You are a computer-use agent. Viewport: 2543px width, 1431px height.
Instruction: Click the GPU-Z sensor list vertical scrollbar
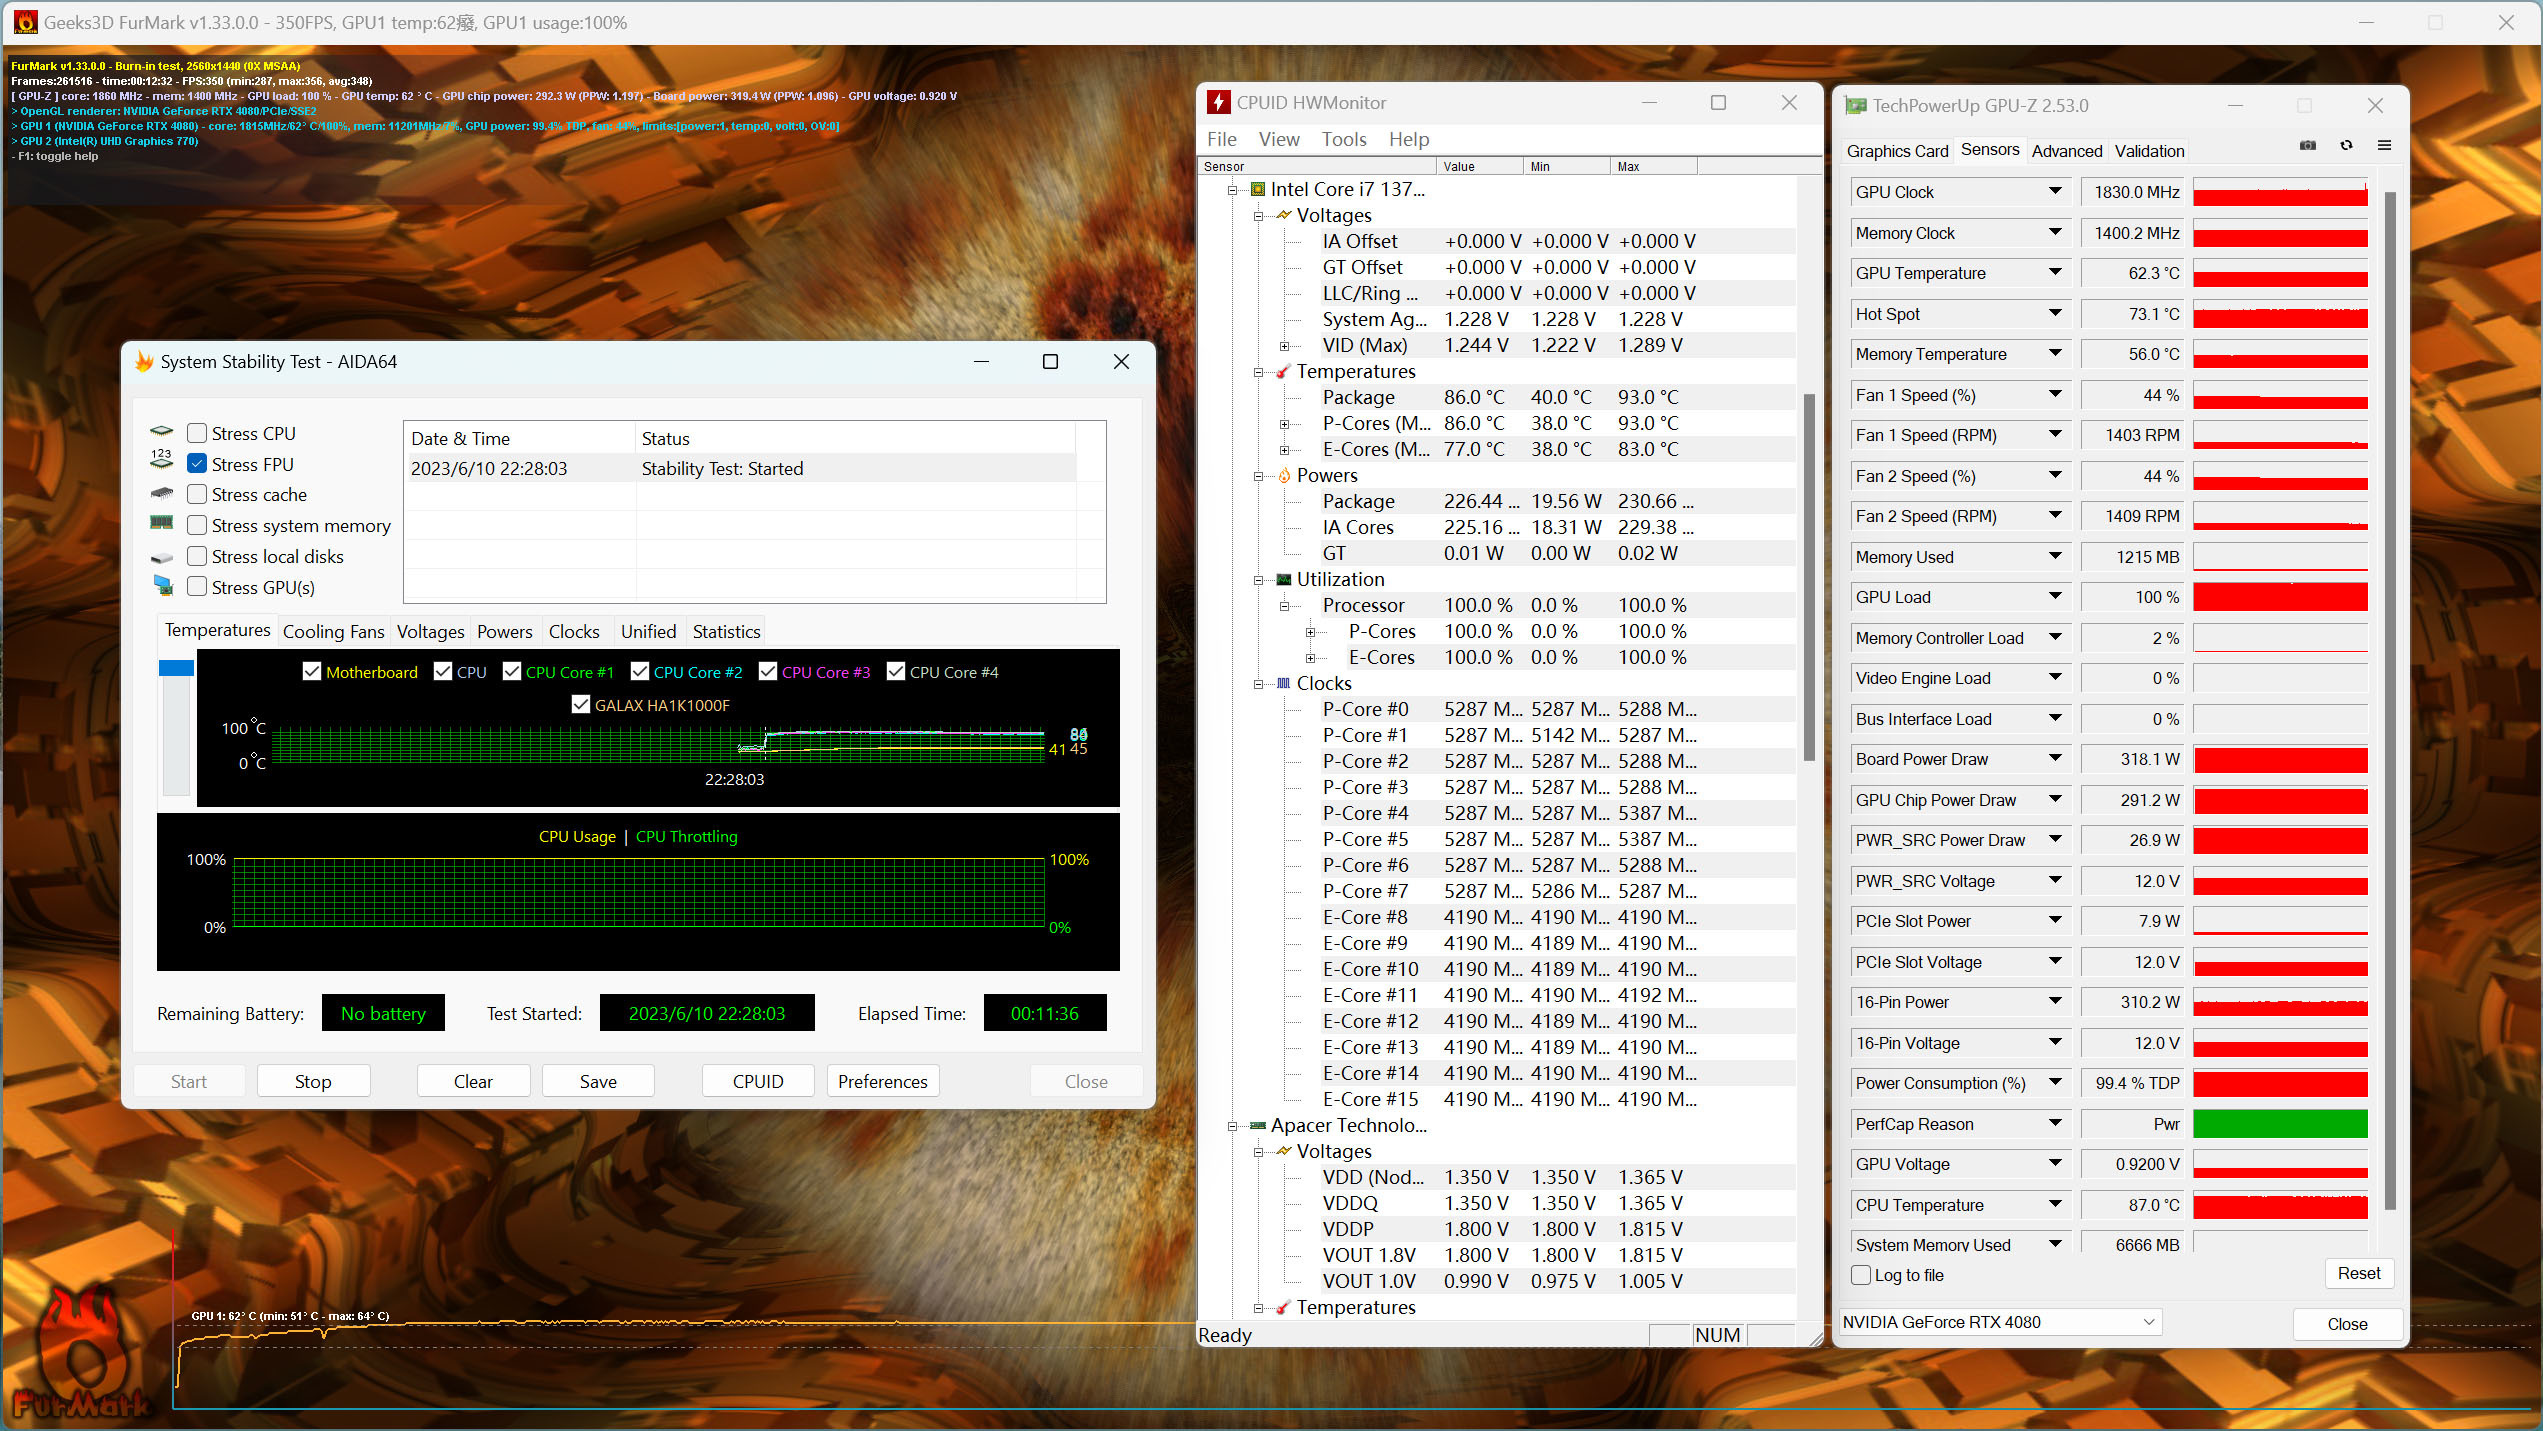(x=2389, y=700)
